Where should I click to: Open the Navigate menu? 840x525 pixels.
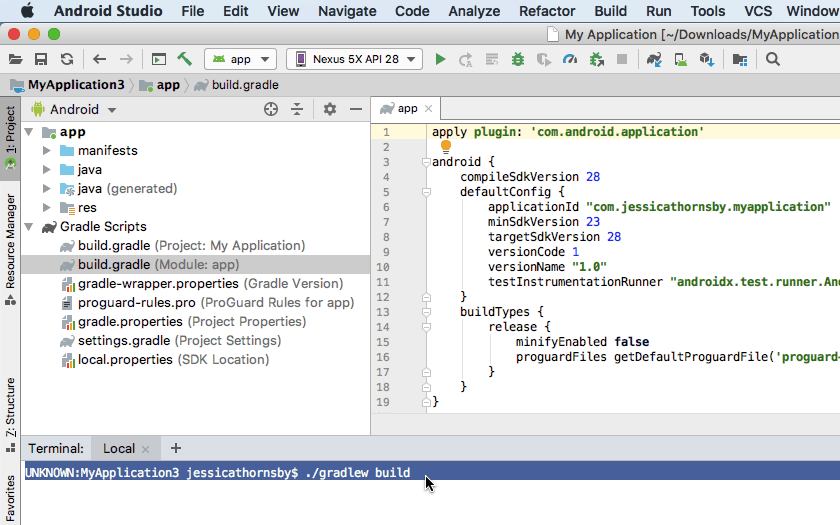coord(347,11)
